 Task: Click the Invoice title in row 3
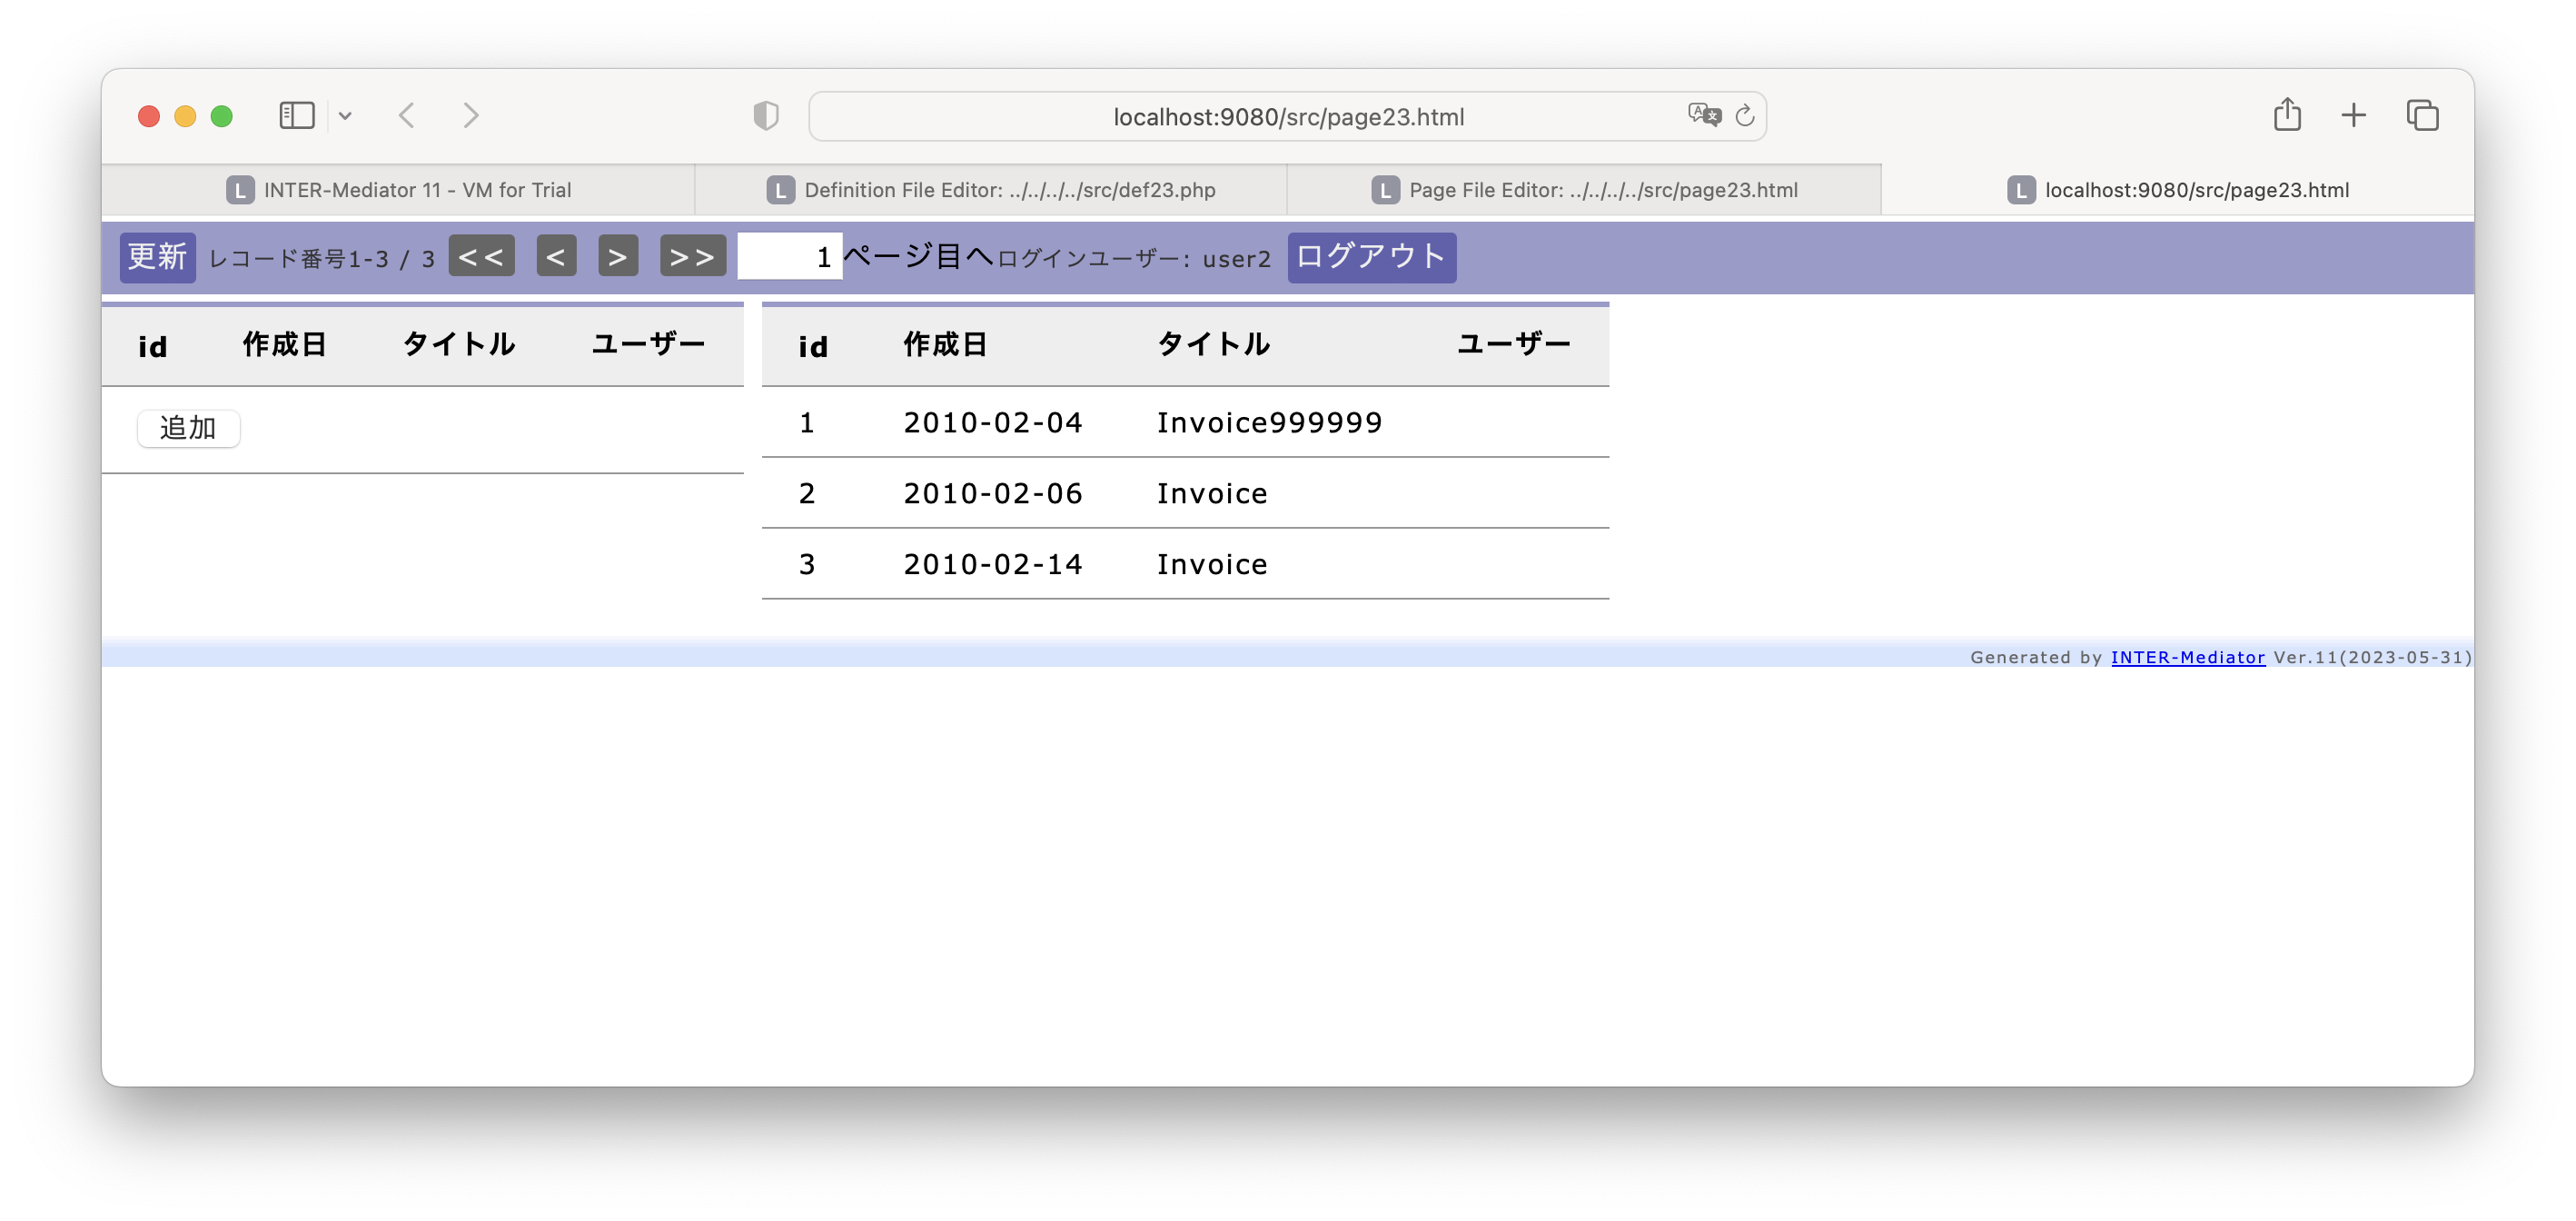coord(1212,564)
